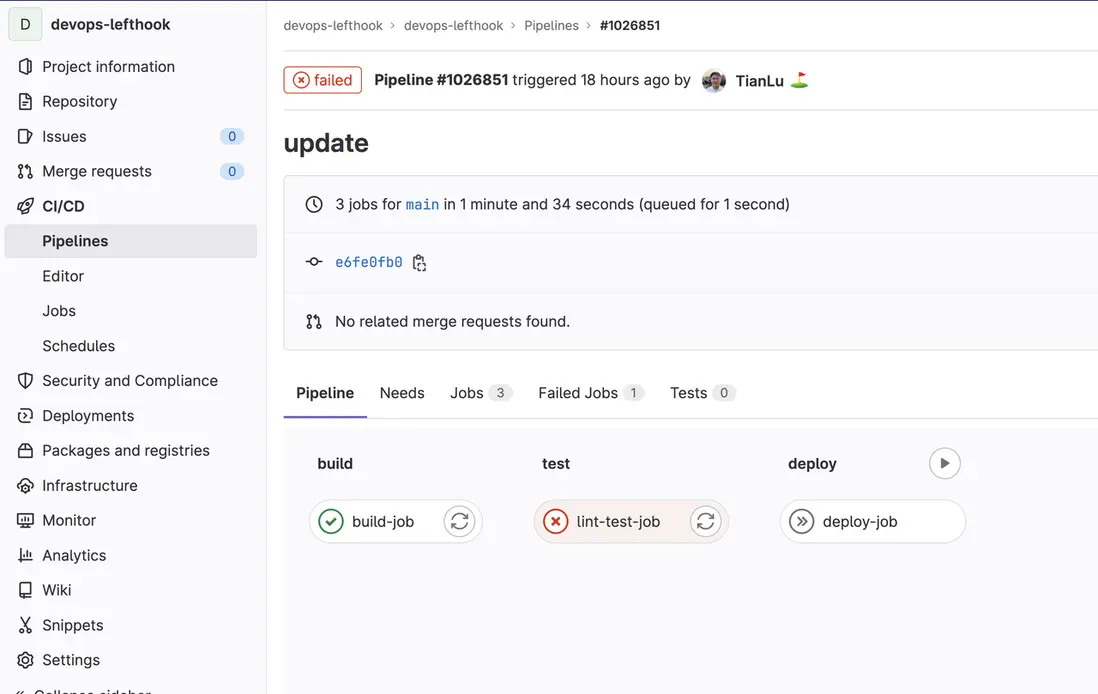The width and height of the screenshot is (1098, 694).
Task: Copy the commit SHA to clipboard
Action: 419,263
